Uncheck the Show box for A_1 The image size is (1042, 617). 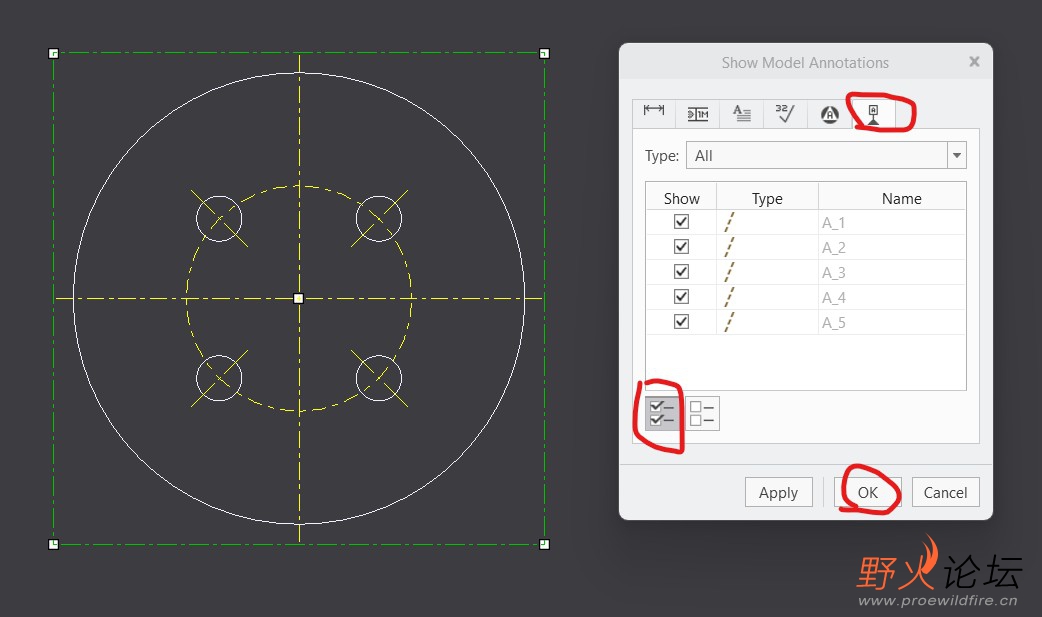[x=681, y=221]
